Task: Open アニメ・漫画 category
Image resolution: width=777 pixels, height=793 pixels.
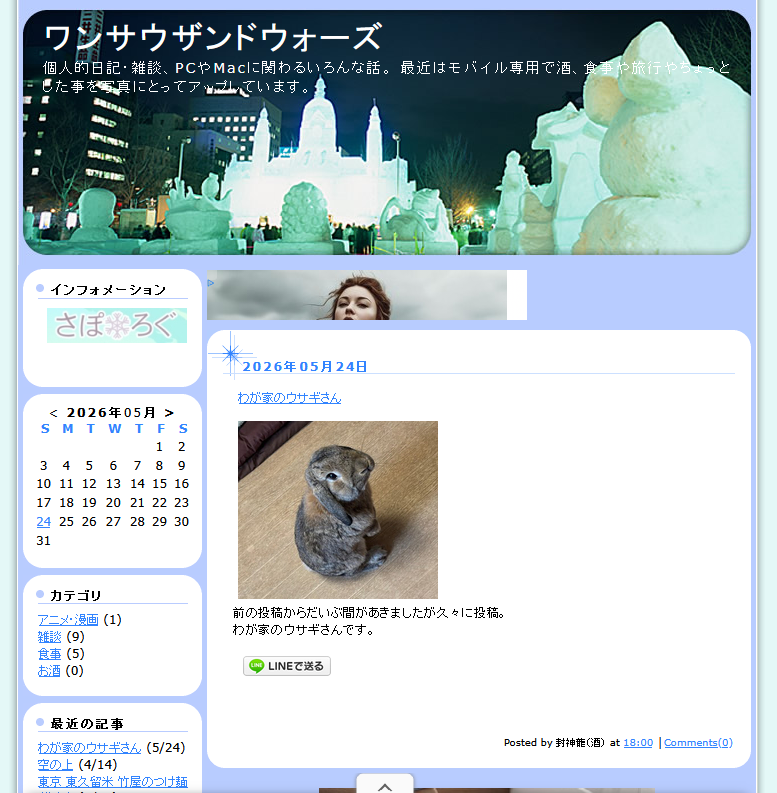Action: [x=68, y=620]
